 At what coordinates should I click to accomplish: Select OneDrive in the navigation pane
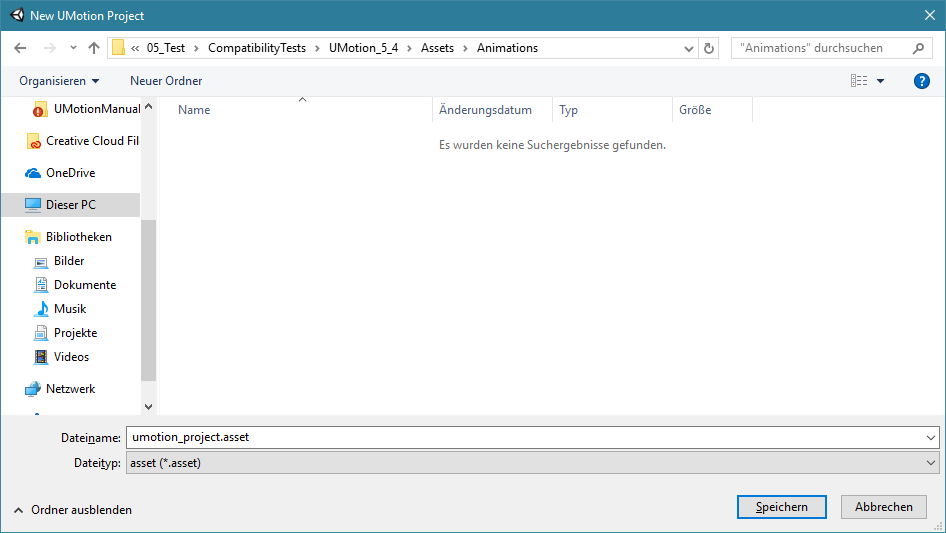tap(70, 173)
